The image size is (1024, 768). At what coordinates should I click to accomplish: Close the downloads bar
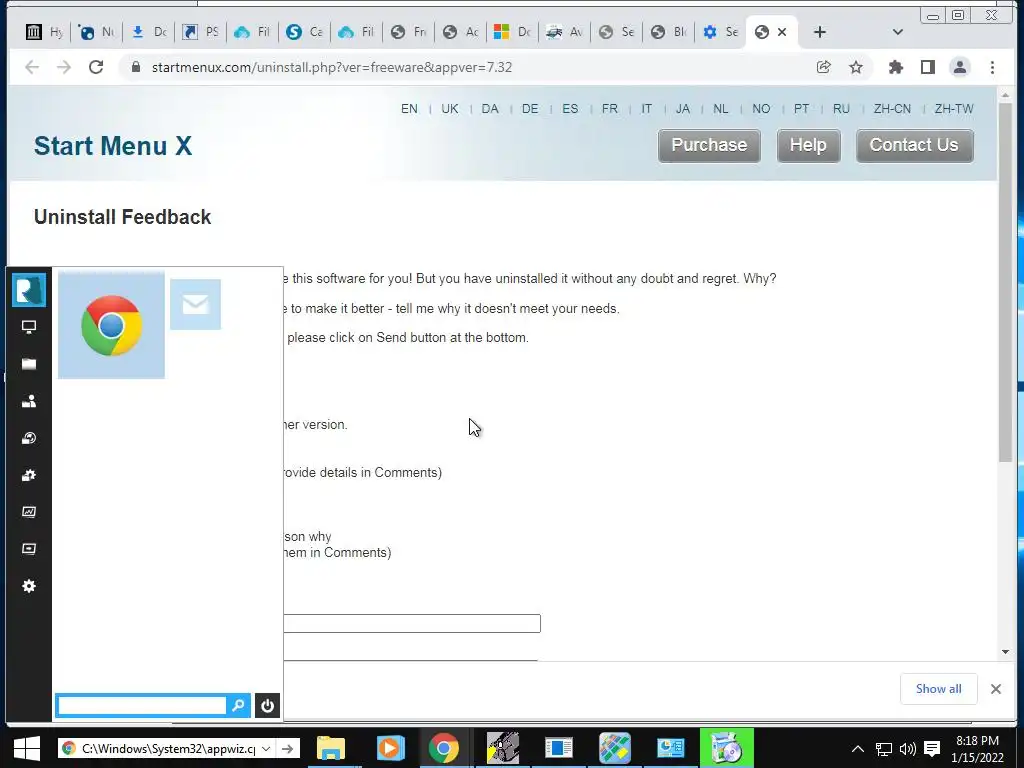coord(995,689)
